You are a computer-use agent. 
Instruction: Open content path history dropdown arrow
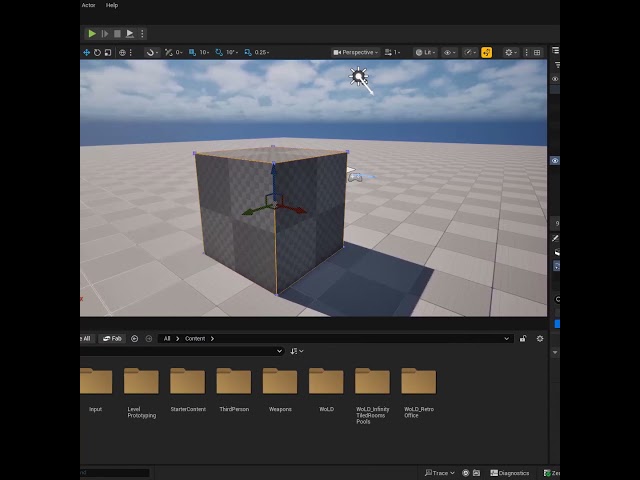[507, 338]
